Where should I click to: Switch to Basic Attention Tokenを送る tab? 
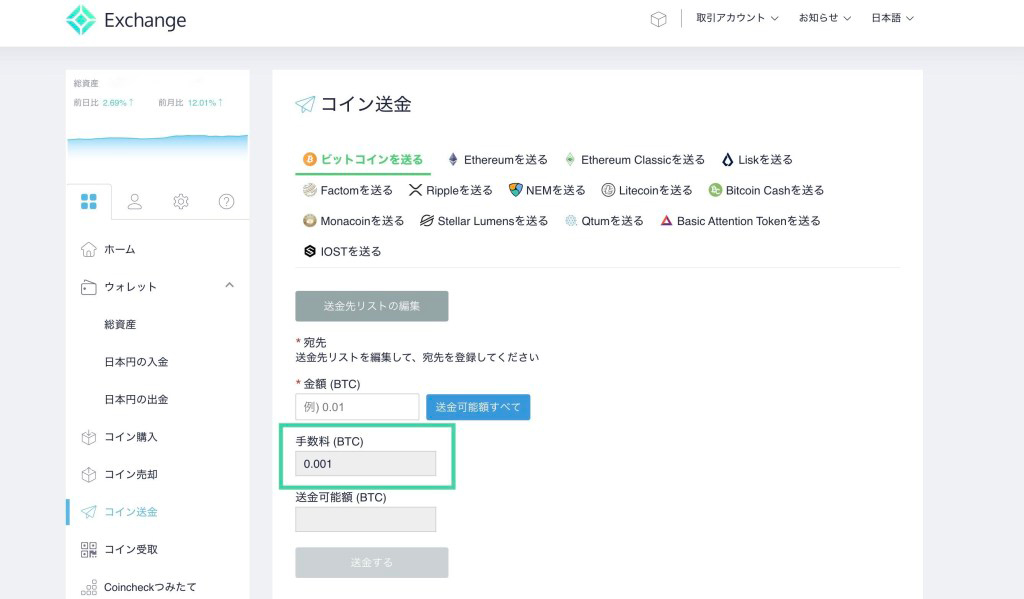point(741,221)
